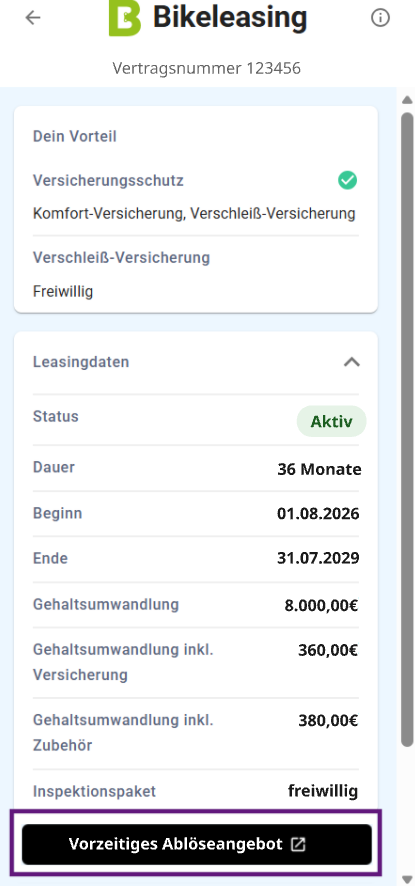415x886 pixels.
Task: Click the vertical scrollbar thumb
Action: (407, 429)
